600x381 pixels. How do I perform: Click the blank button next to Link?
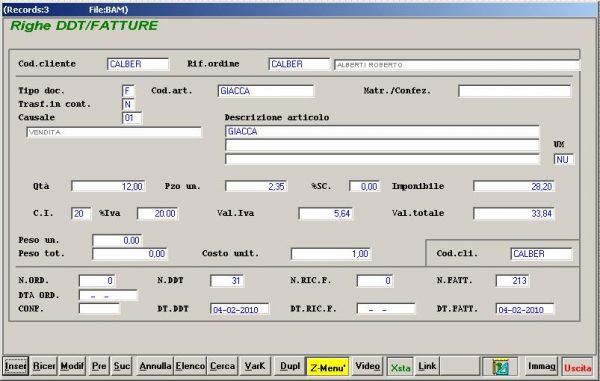click(x=459, y=366)
